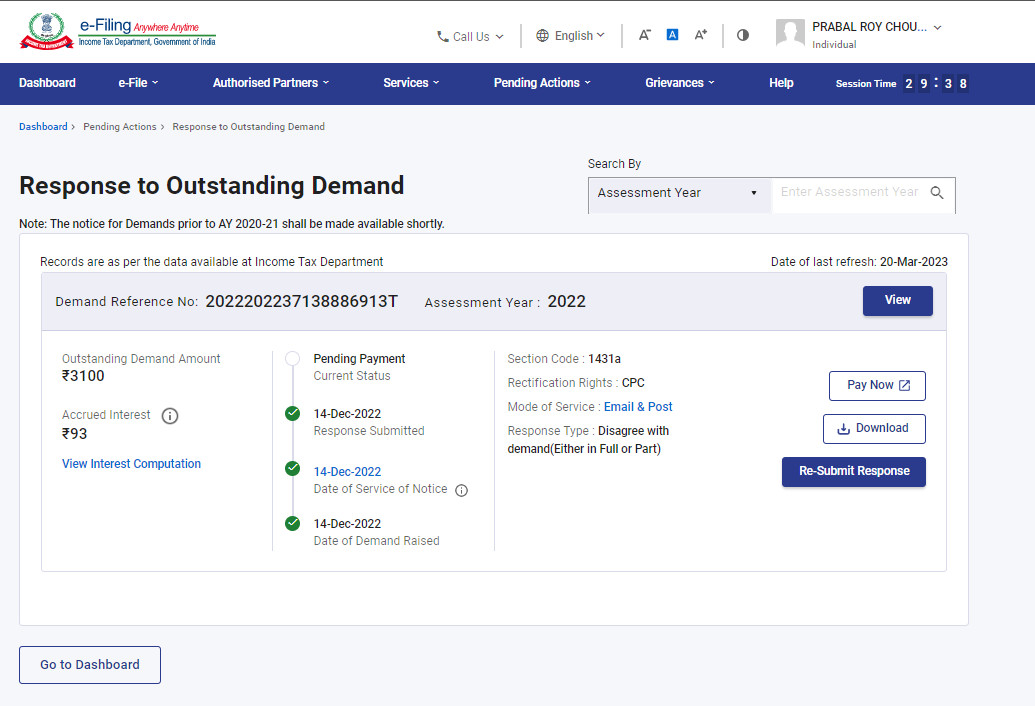Click the Pending Payment status circle
This screenshot has width=1035, height=706.
(x=292, y=358)
